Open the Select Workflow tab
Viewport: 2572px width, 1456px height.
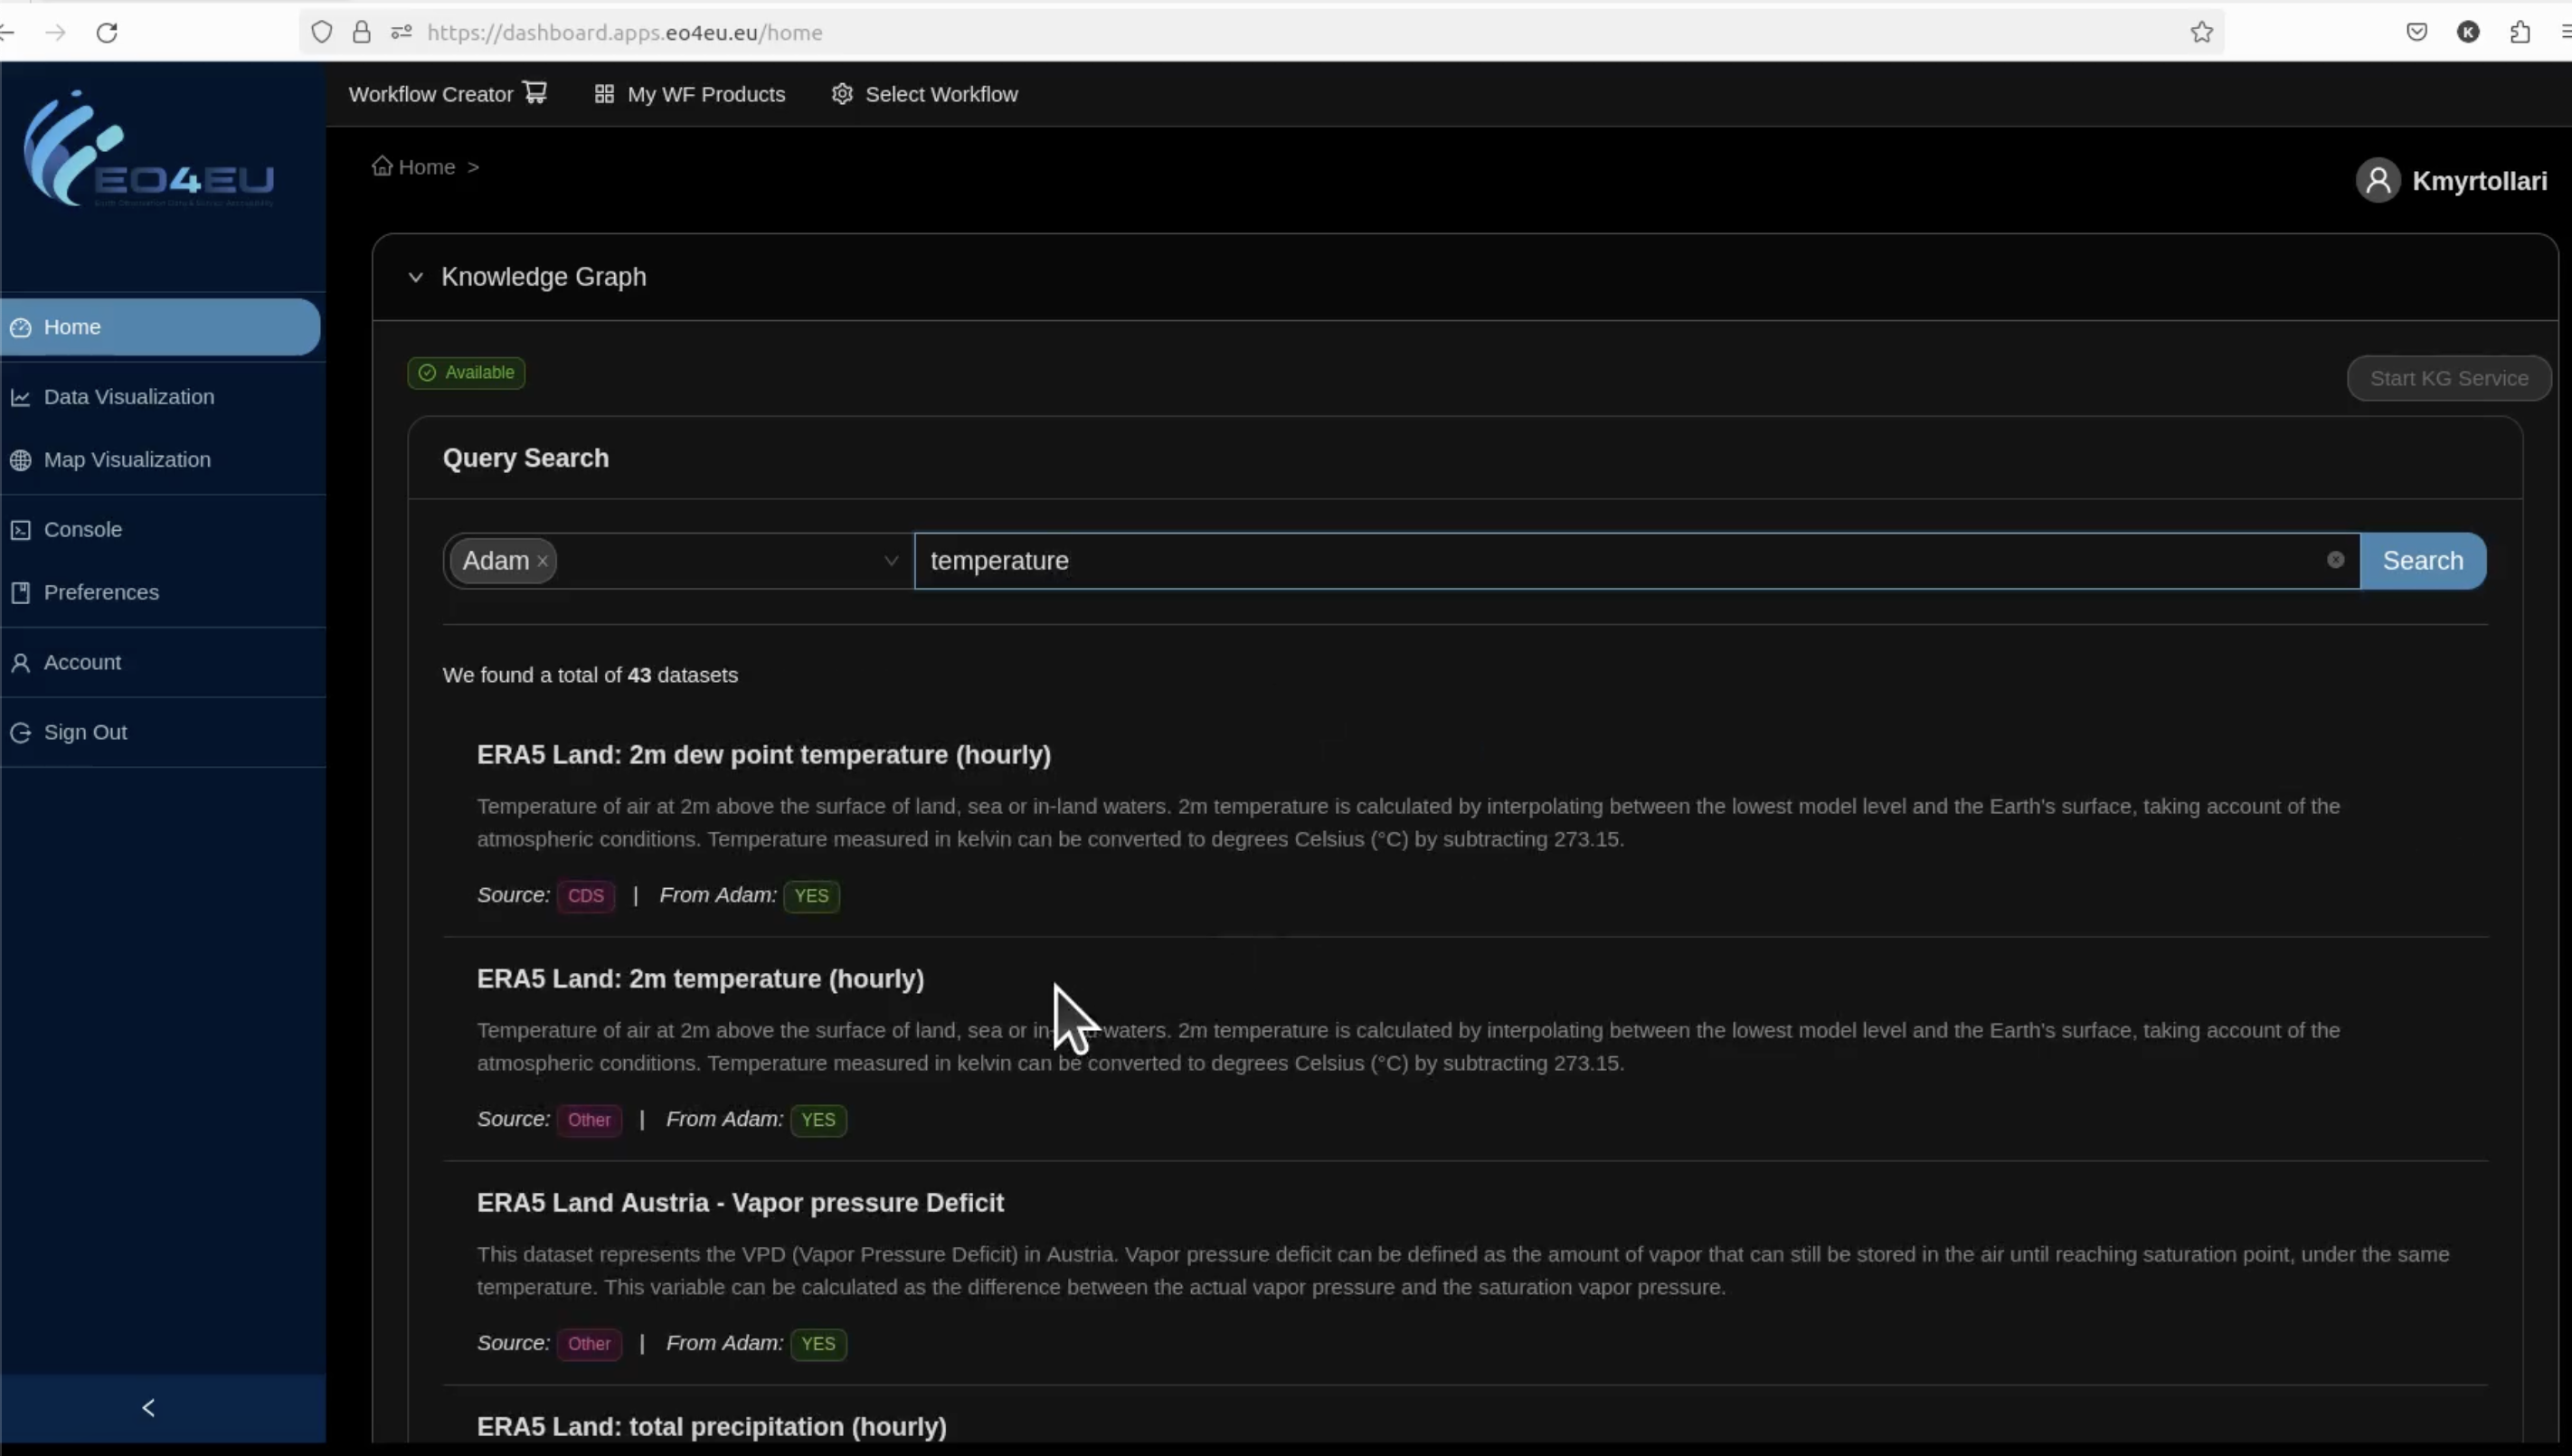click(x=925, y=94)
